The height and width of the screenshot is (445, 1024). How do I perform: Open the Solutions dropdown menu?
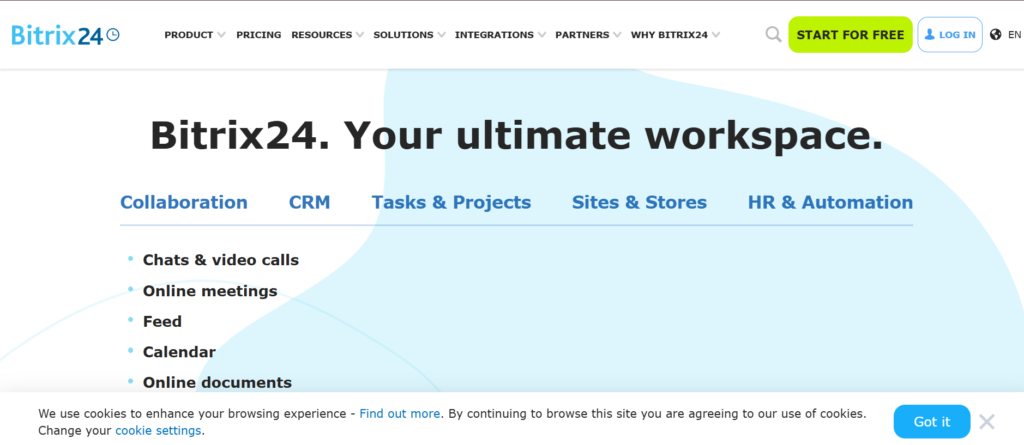409,35
